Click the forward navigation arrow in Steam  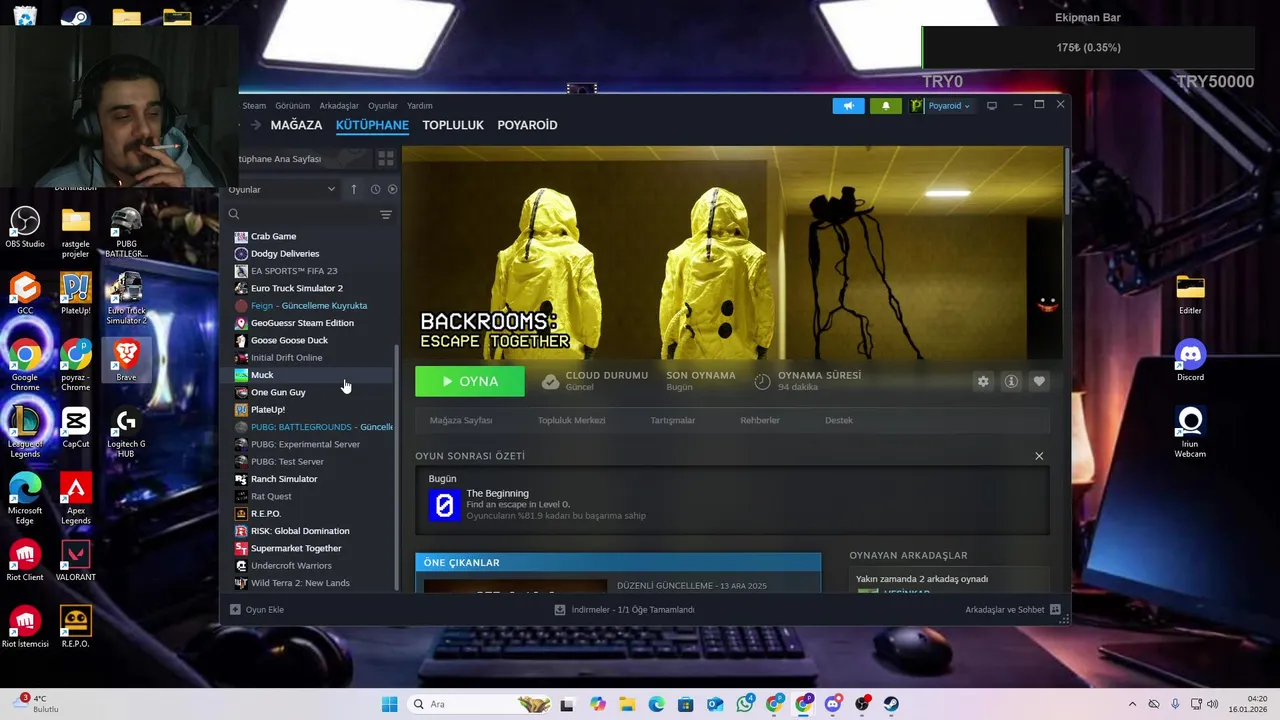[x=256, y=125]
